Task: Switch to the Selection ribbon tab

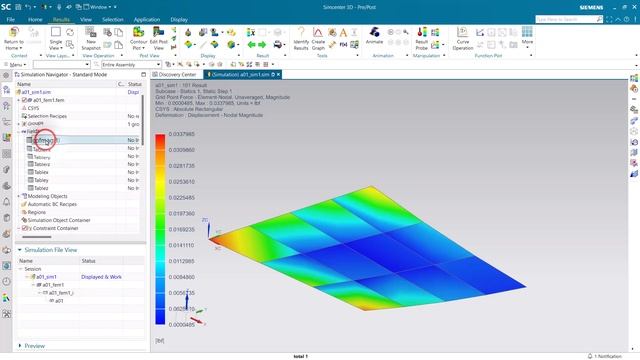Action: click(x=113, y=20)
